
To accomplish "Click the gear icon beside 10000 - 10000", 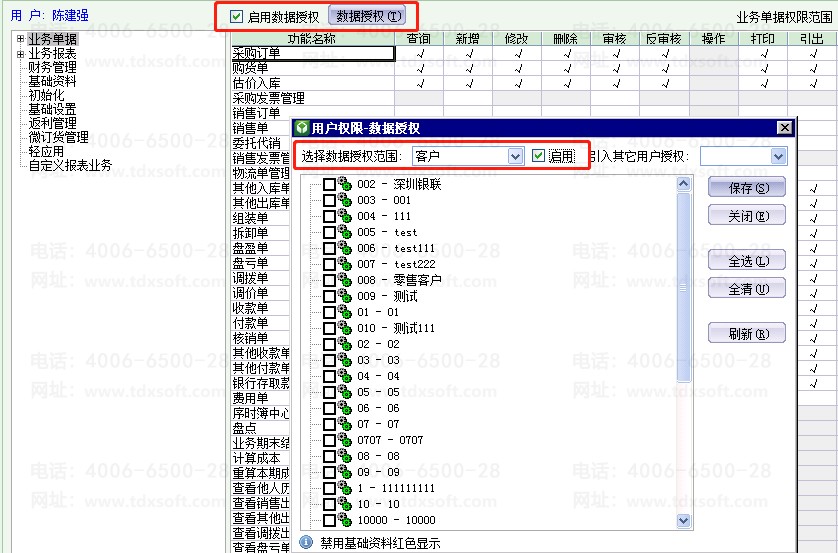I will 345,520.
